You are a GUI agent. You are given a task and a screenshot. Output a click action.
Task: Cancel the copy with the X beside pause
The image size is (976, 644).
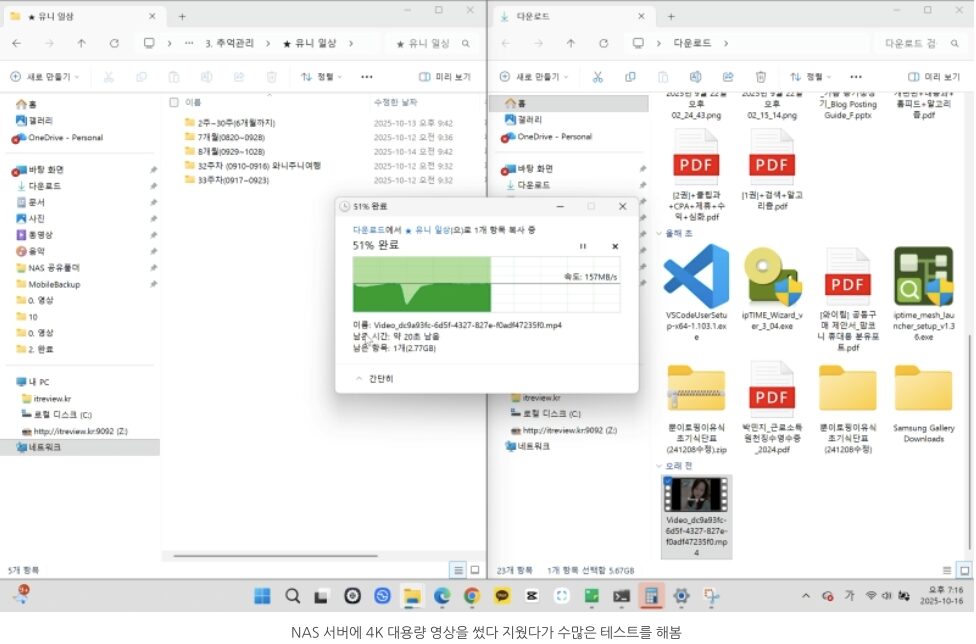click(614, 246)
